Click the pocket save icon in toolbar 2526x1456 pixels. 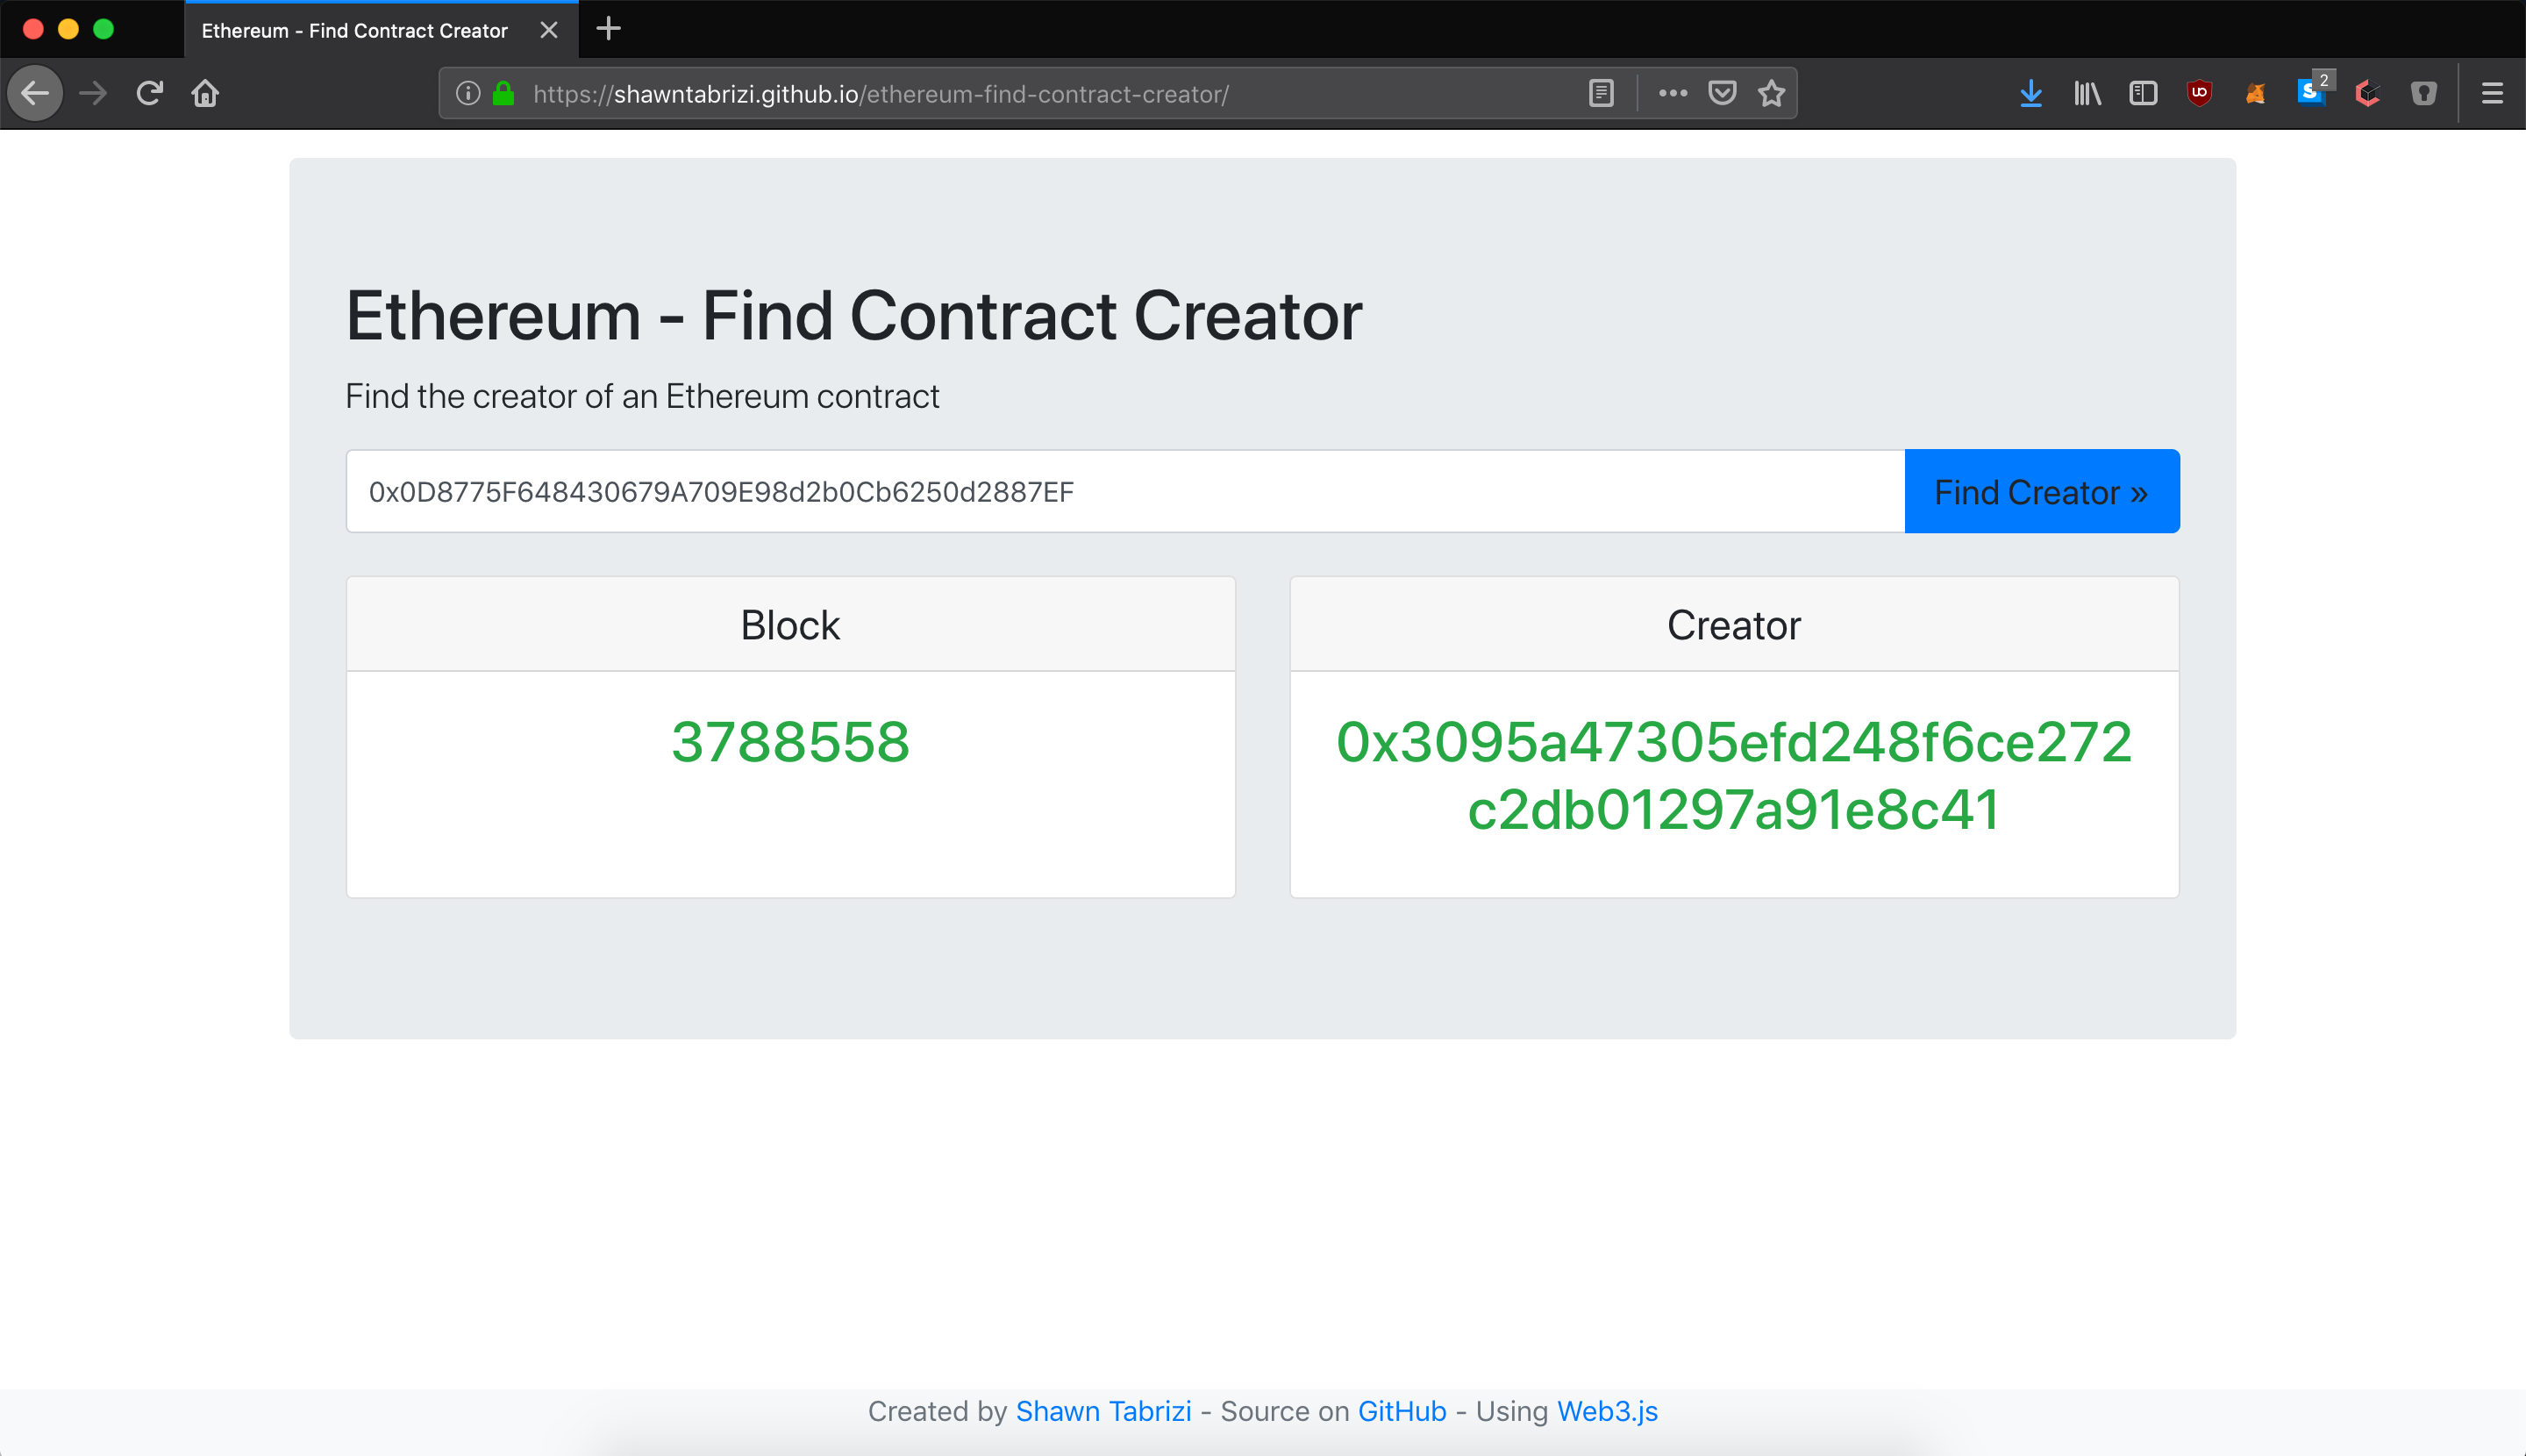[x=1719, y=94]
